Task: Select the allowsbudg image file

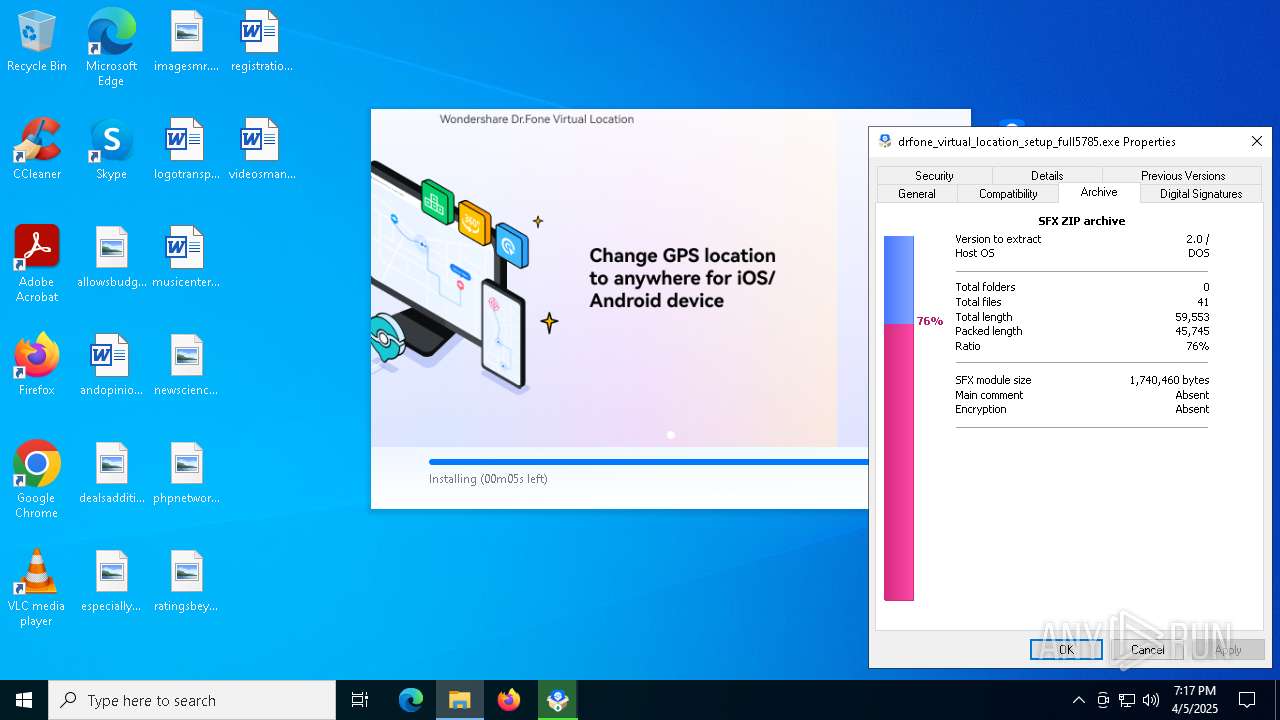Action: 111,258
